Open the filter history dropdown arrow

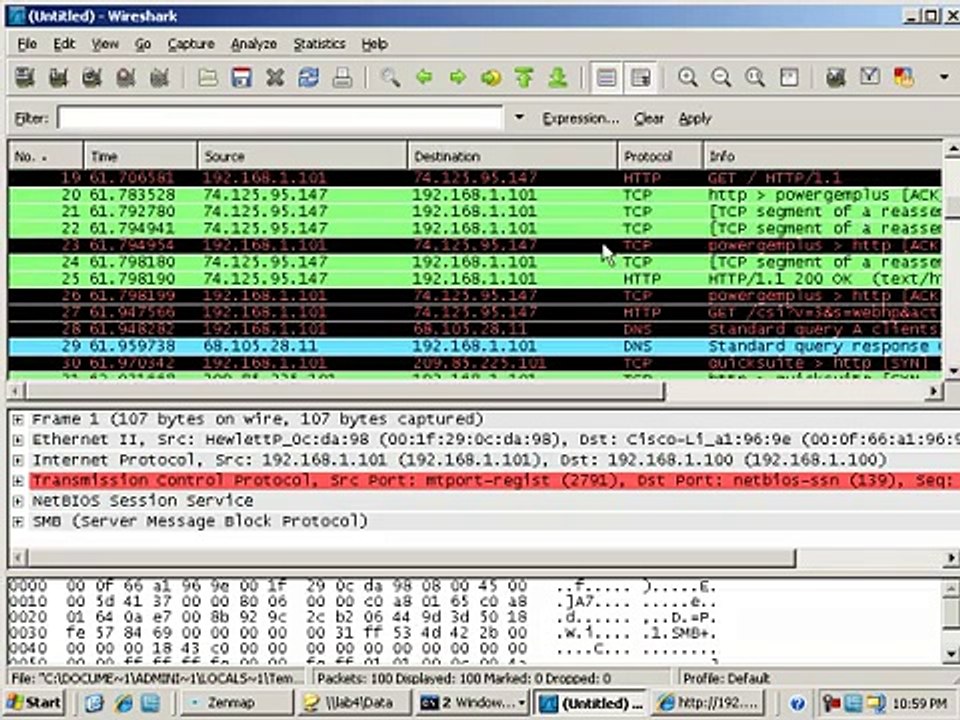pyautogui.click(x=519, y=117)
